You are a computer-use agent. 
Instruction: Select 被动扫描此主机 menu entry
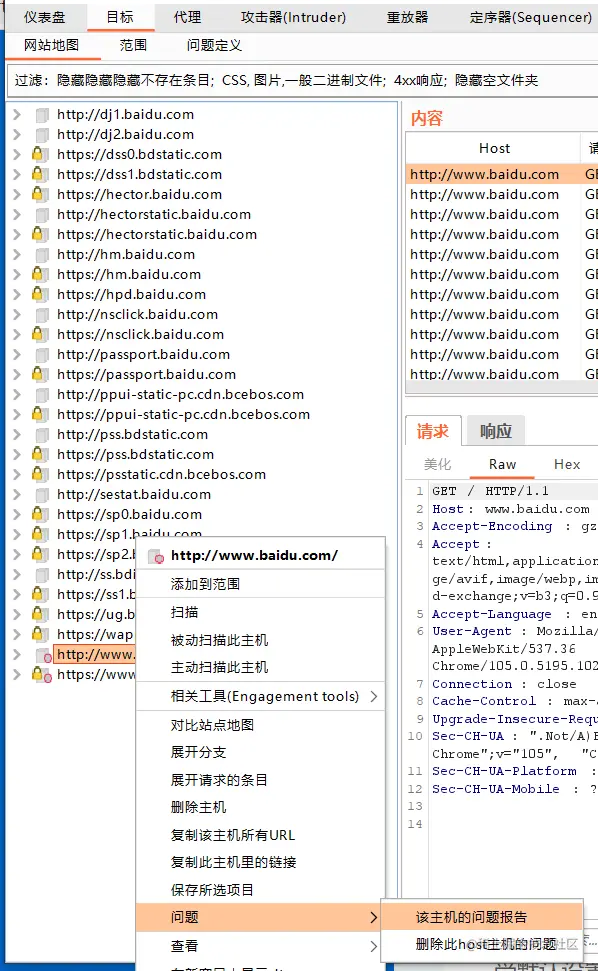(261, 640)
